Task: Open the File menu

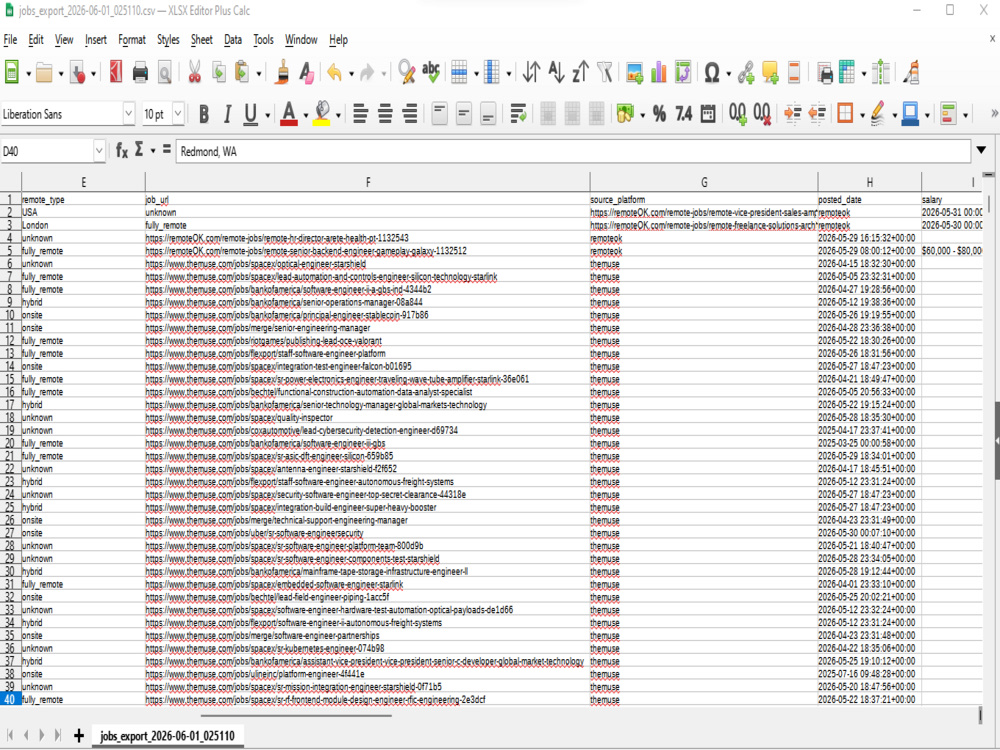Action: [x=10, y=40]
